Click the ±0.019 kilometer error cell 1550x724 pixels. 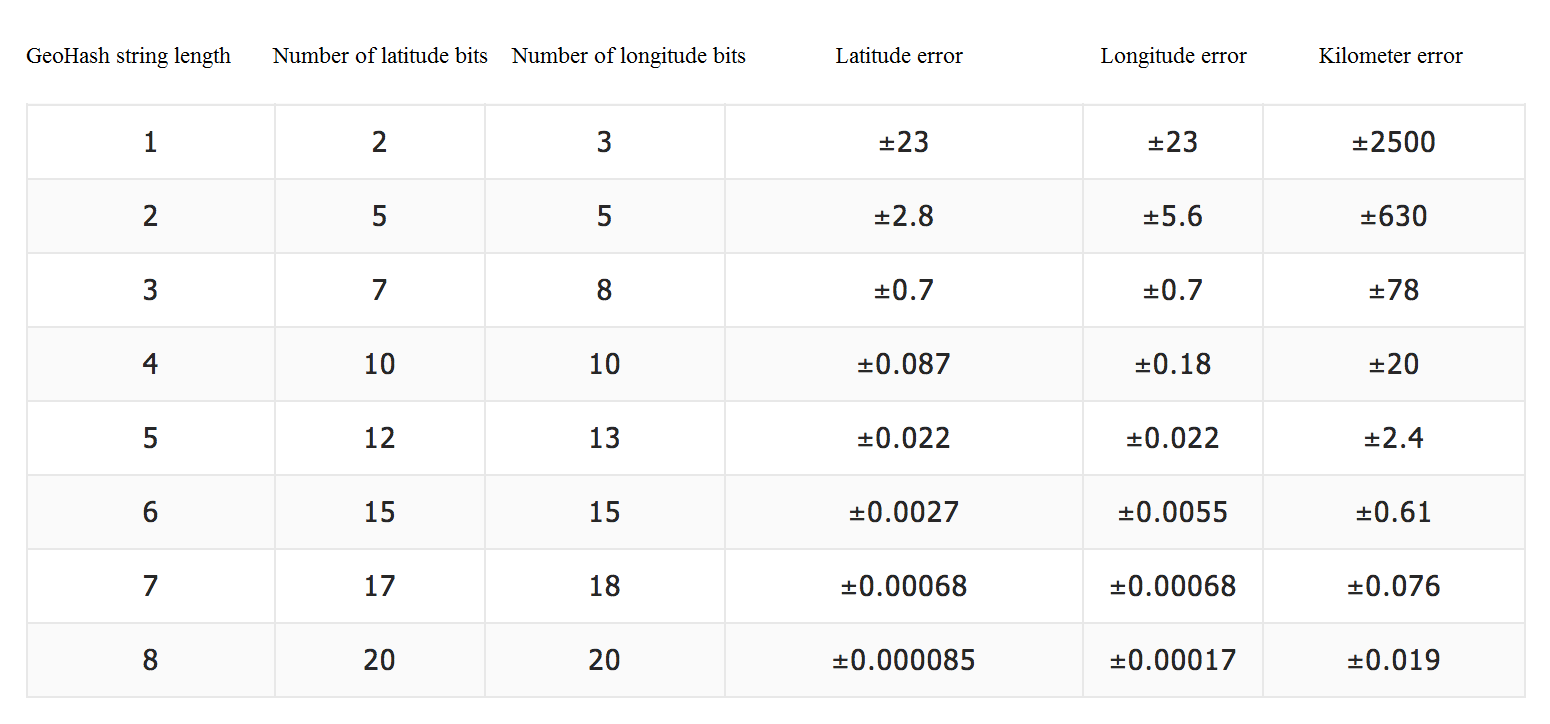1393,660
